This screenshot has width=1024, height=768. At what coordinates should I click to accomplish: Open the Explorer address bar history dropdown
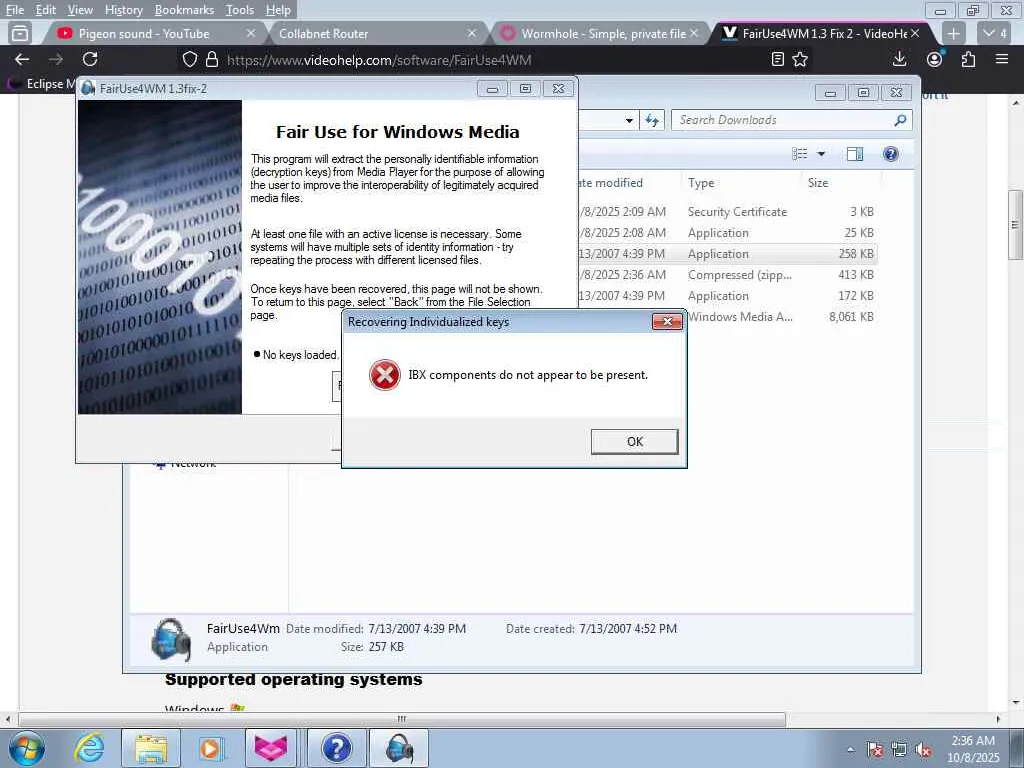click(629, 120)
